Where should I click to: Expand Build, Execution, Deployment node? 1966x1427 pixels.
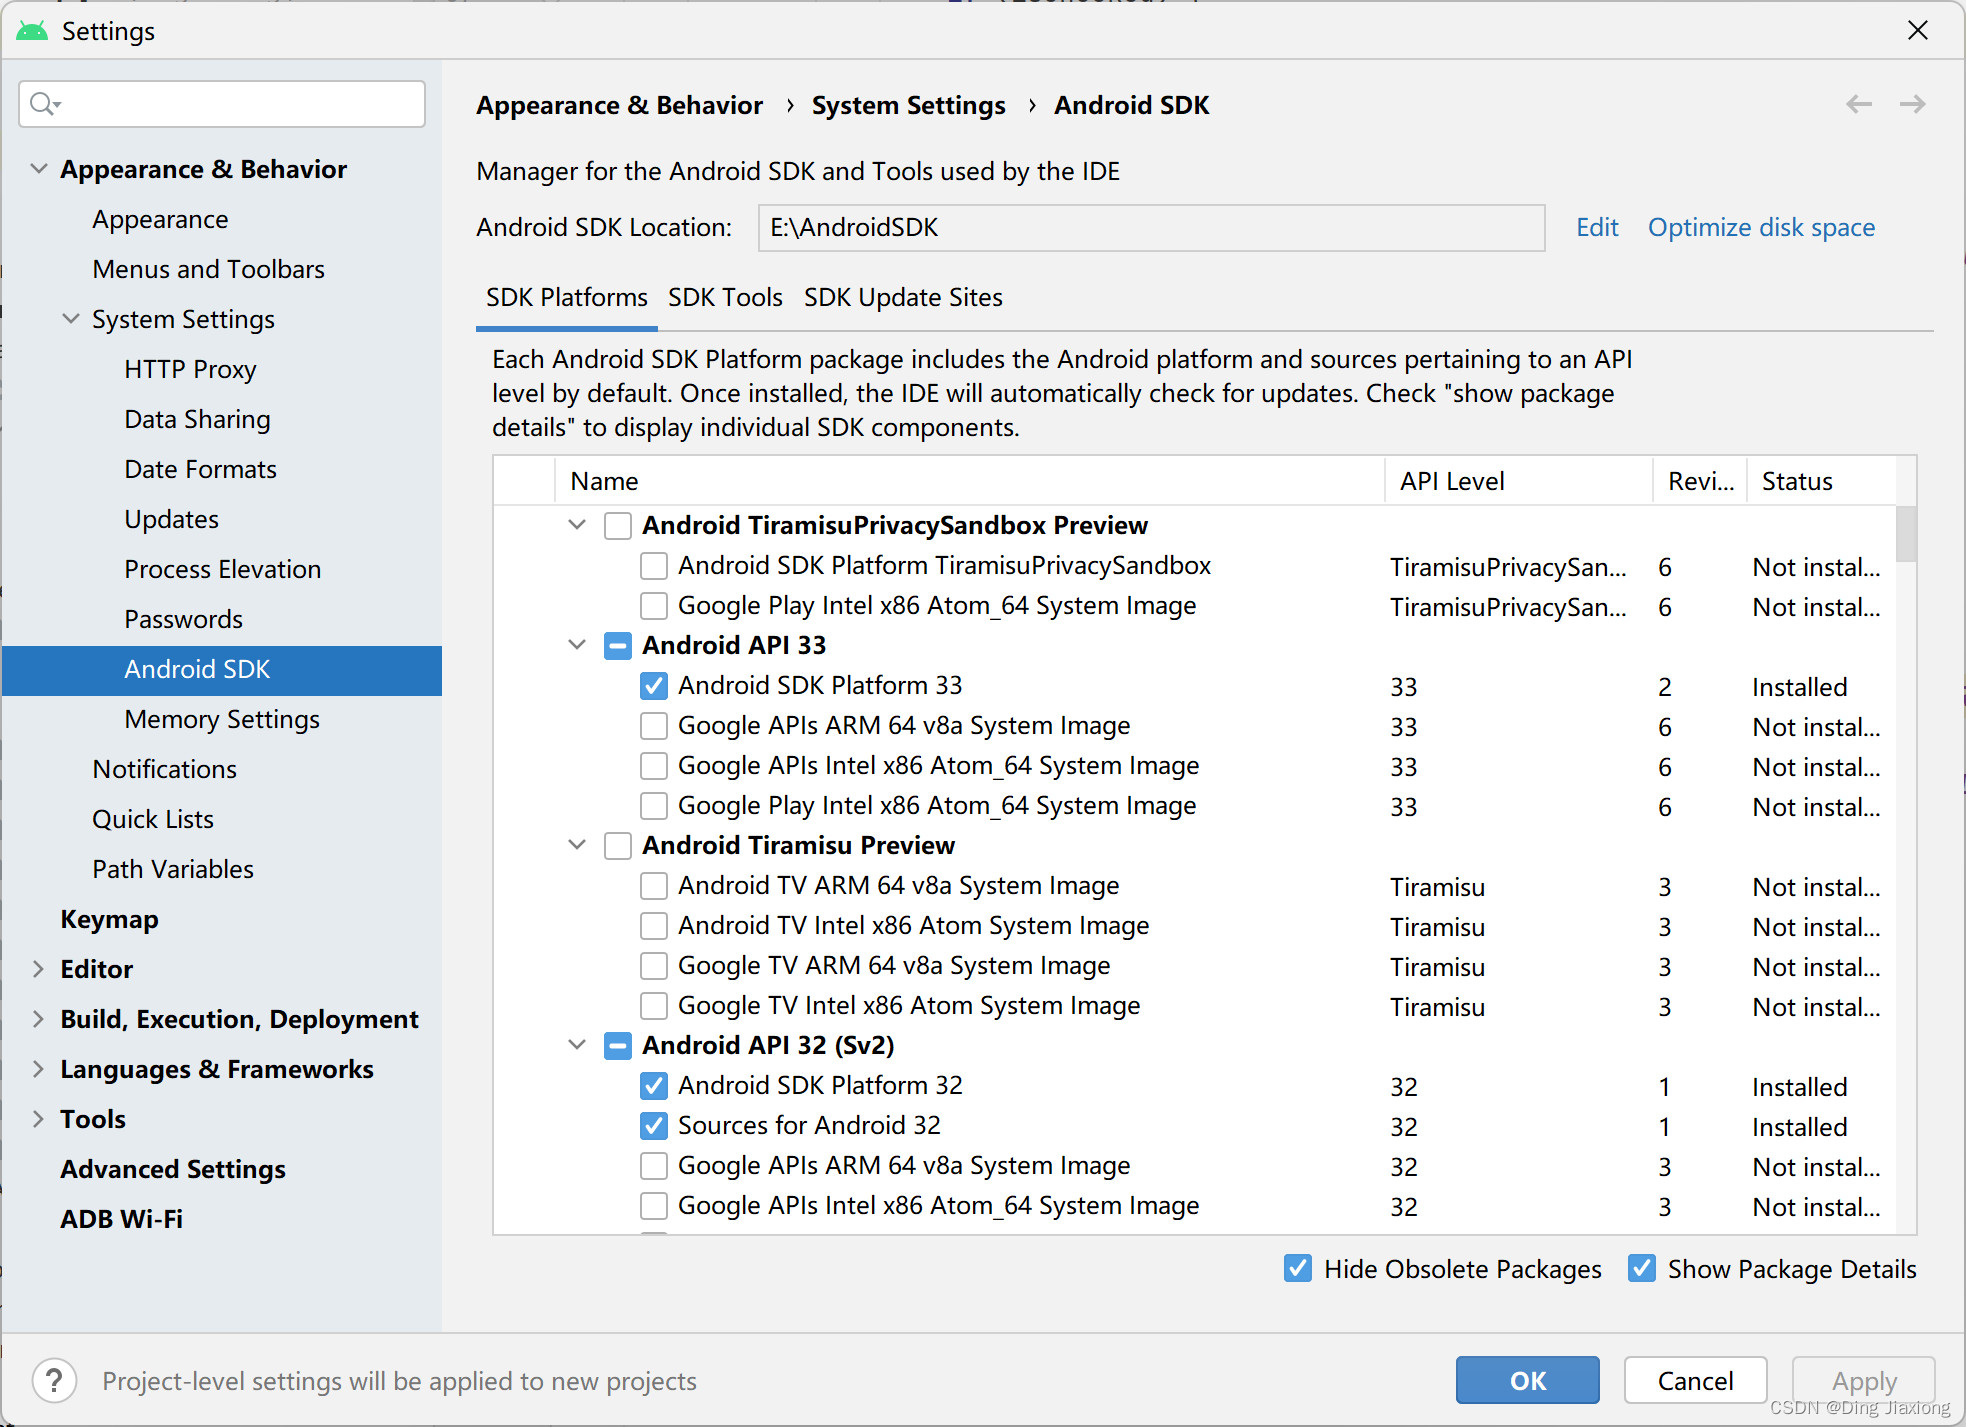pos(38,1019)
